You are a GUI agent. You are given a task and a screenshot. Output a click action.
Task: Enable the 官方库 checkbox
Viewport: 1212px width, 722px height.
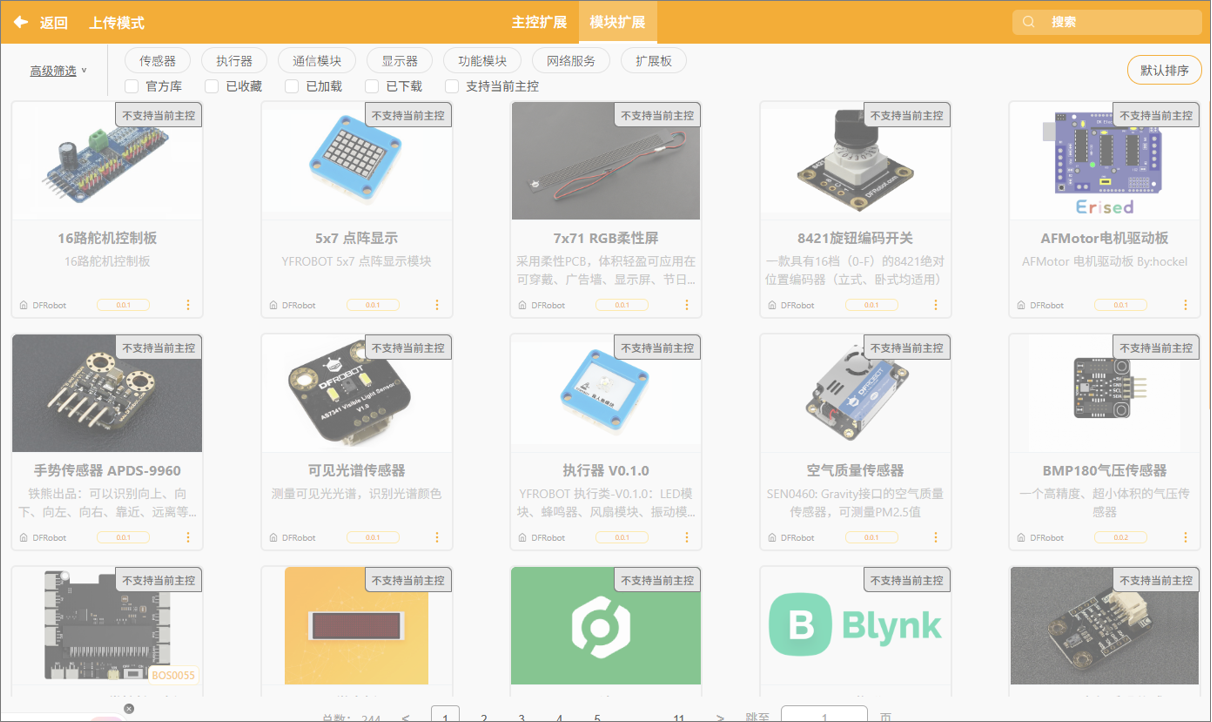click(132, 86)
